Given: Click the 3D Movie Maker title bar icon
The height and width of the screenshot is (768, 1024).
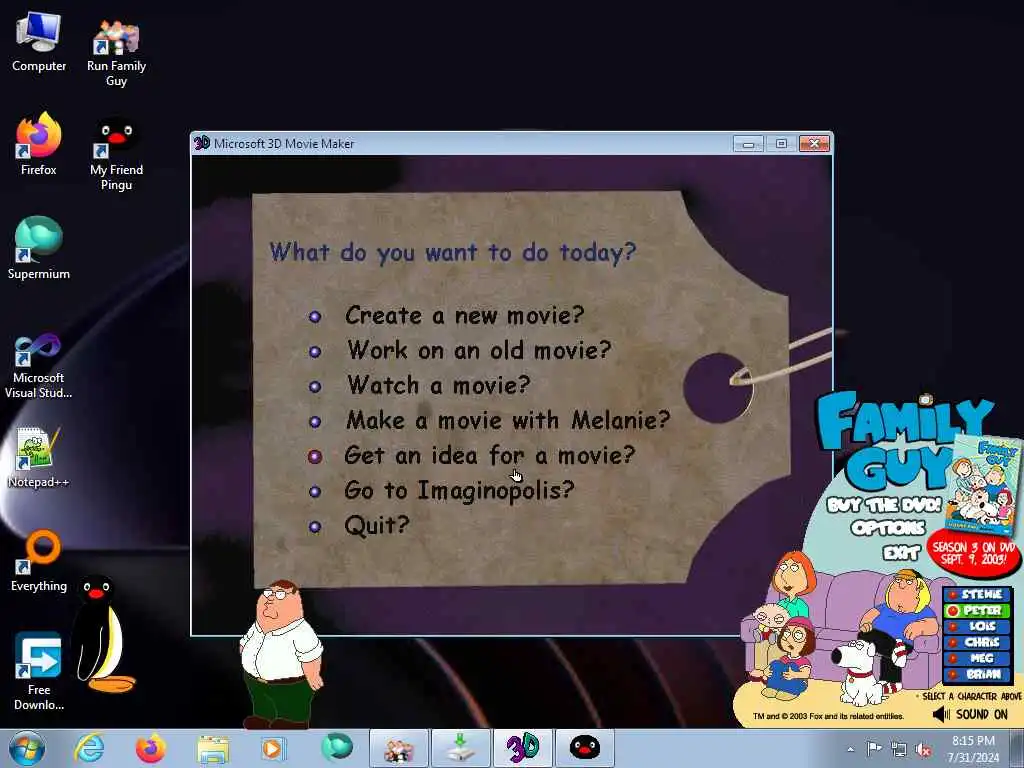Looking at the screenshot, I should pyautogui.click(x=202, y=143).
